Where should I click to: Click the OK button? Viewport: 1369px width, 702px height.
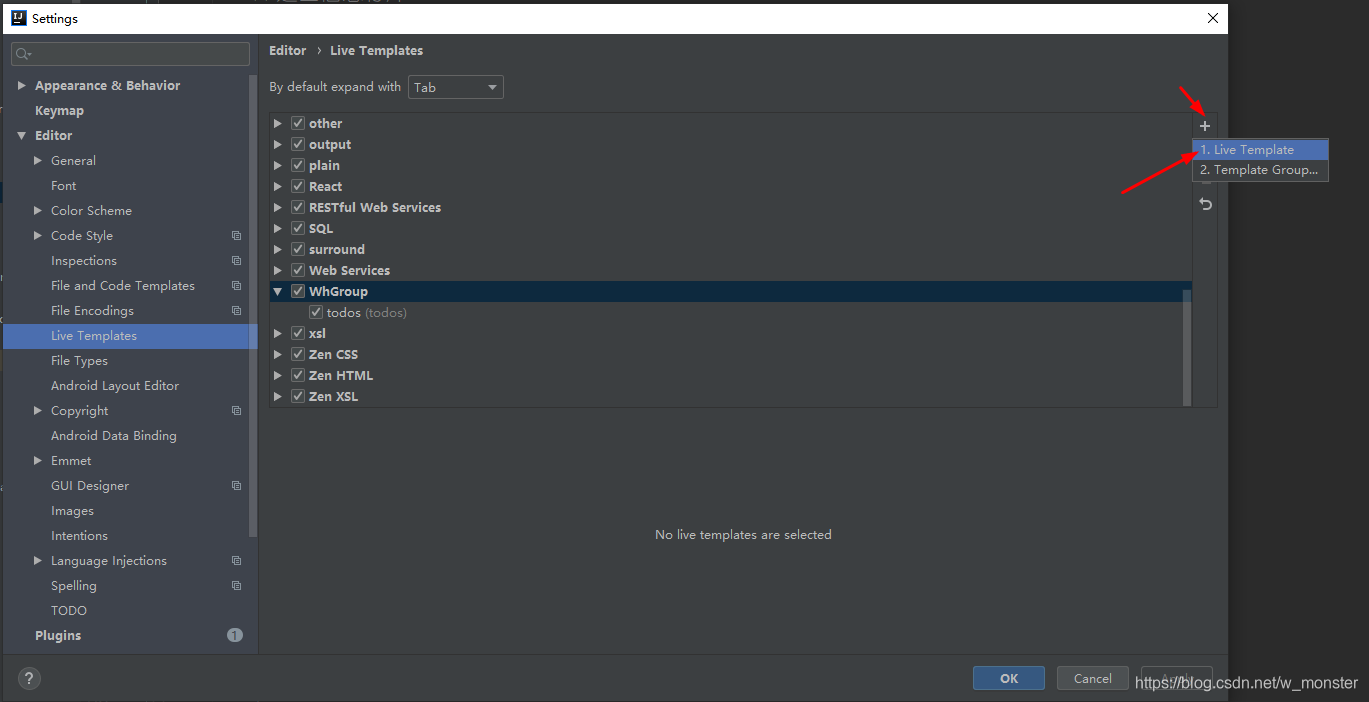[x=1009, y=678]
